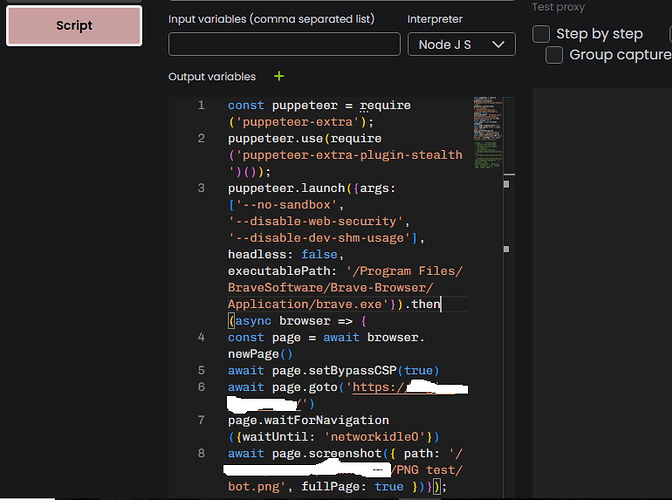672x500 pixels.
Task: Click 'headless: false' in the code
Action: coord(282,254)
